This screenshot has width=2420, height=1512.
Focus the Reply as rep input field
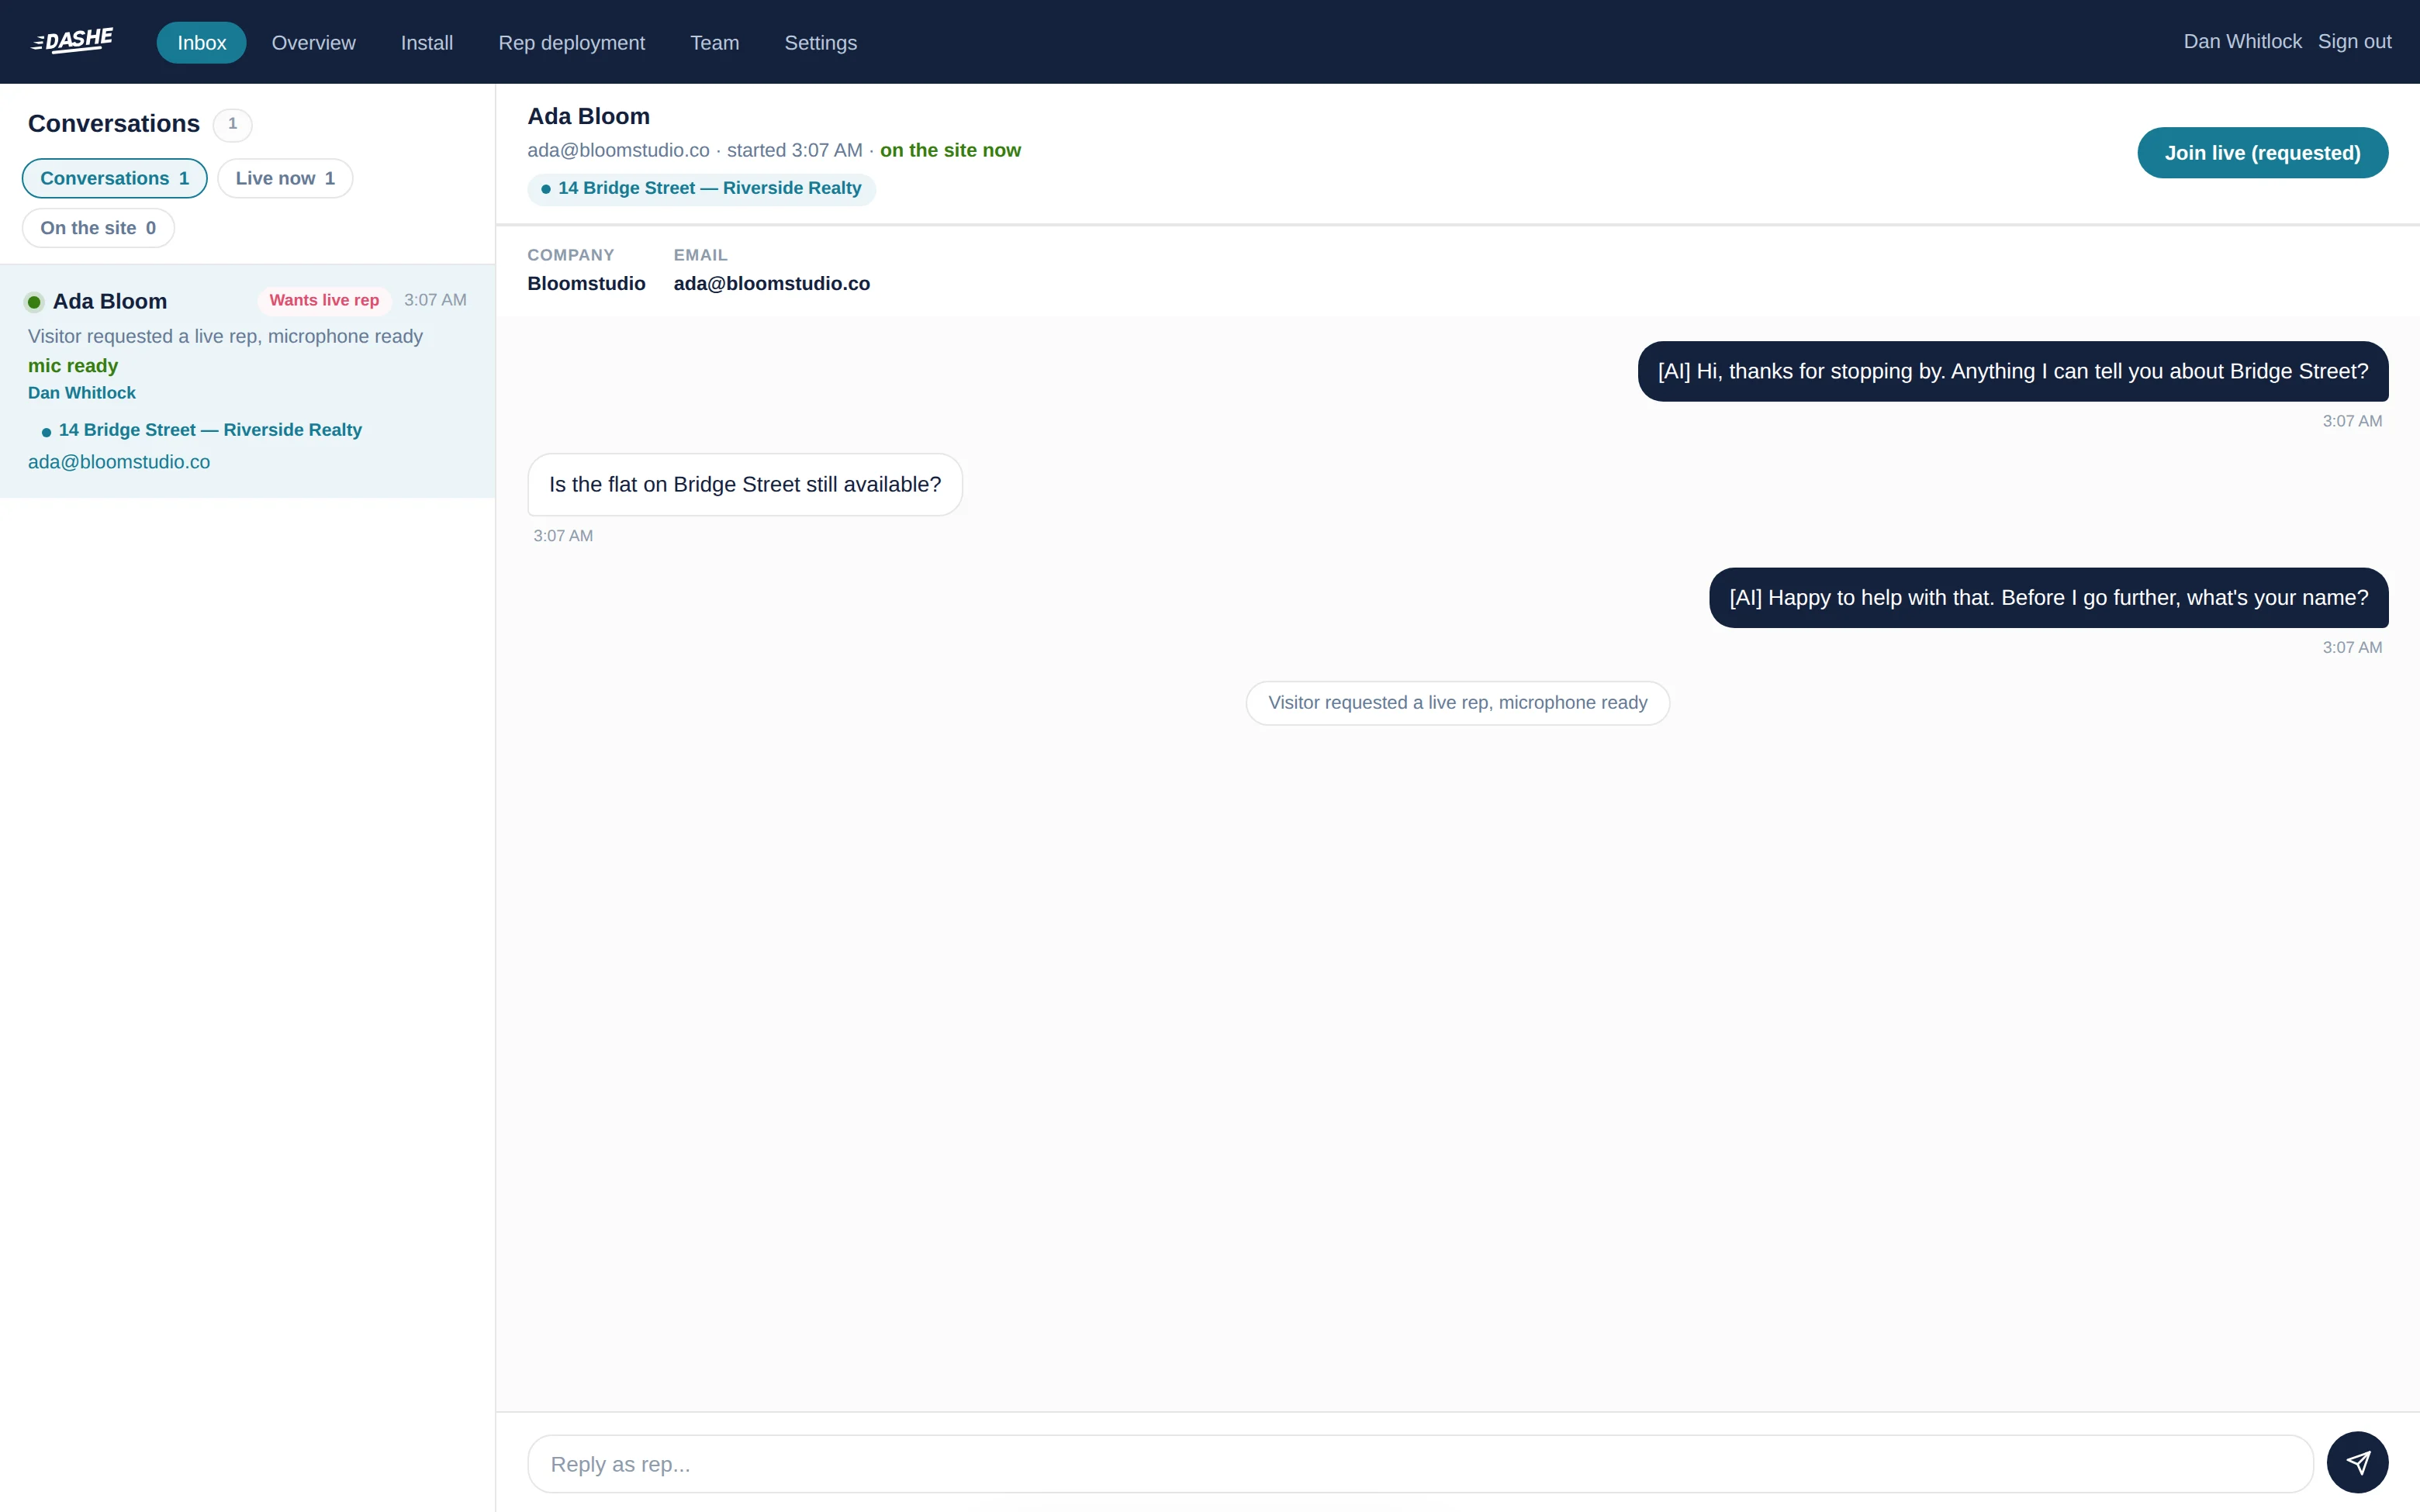(x=1420, y=1464)
